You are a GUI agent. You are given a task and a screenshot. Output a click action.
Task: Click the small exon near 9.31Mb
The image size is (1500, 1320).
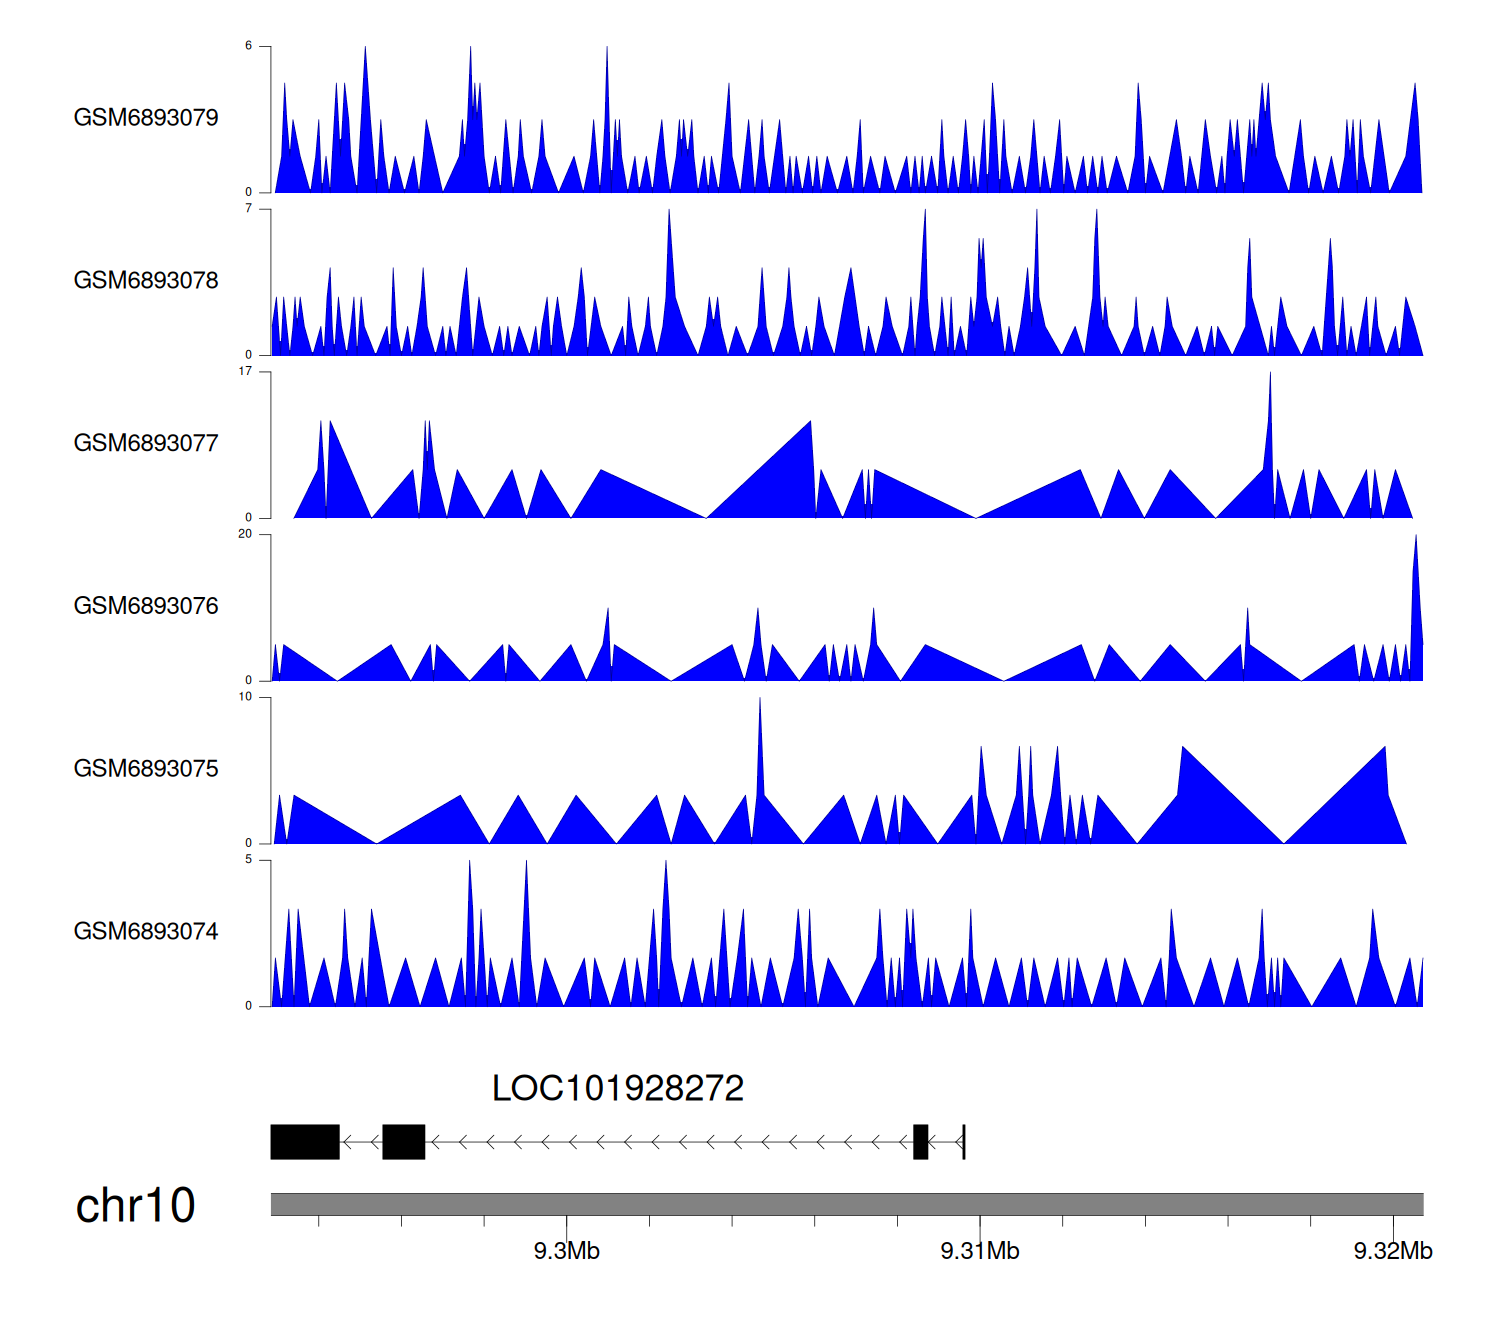(921, 1142)
